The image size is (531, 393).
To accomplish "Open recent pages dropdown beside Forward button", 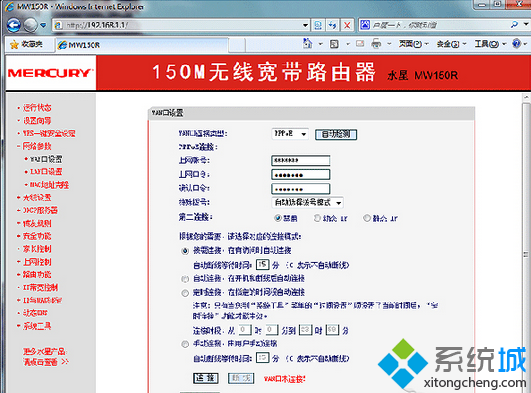I will pyautogui.click(x=43, y=25).
